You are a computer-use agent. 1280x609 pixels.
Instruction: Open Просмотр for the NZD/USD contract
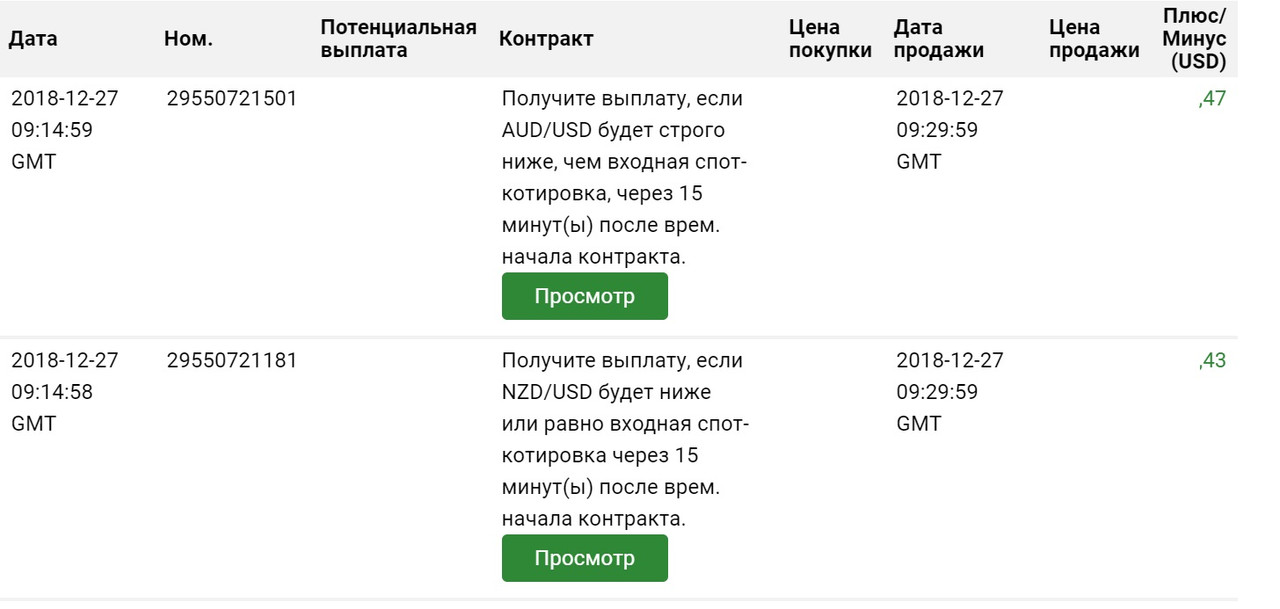[584, 558]
